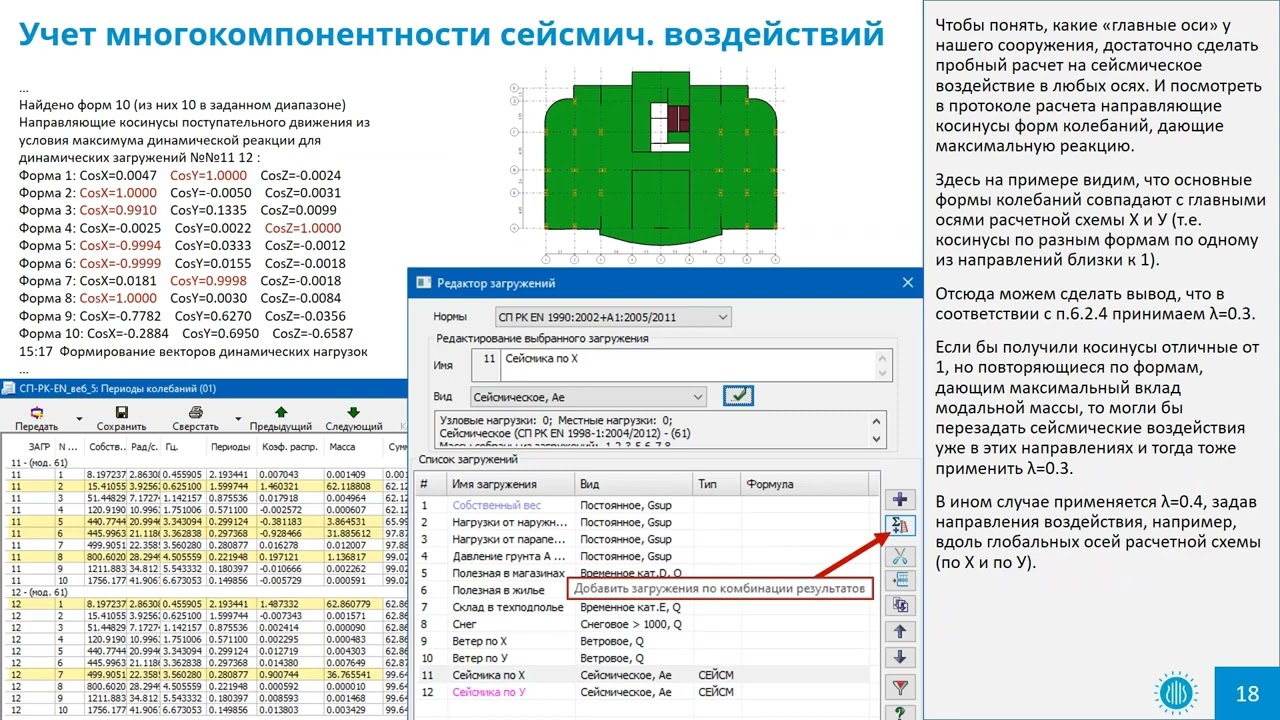Viewport: 1280px width, 720px height.
Task: Open the Вид Сейсмическое, Ae combo box
Action: [x=587, y=396]
